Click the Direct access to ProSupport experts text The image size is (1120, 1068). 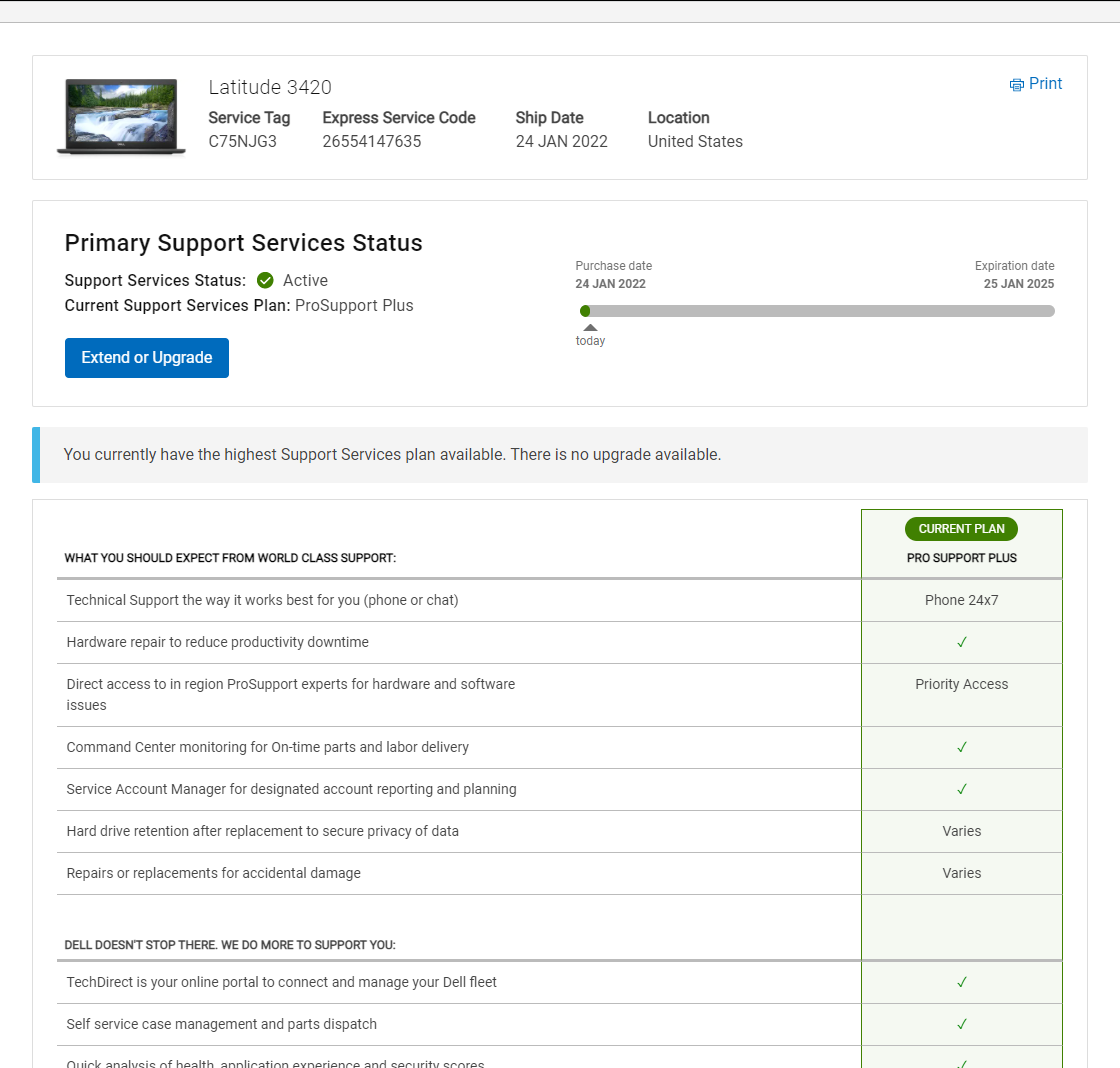291,694
